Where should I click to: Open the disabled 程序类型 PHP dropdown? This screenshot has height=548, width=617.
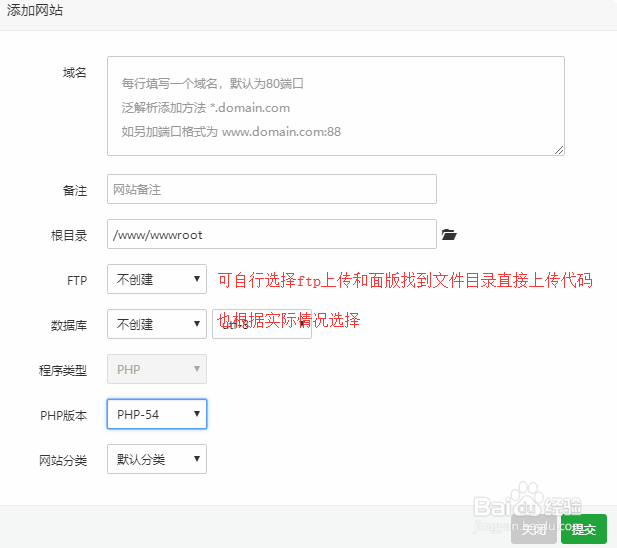click(x=157, y=369)
